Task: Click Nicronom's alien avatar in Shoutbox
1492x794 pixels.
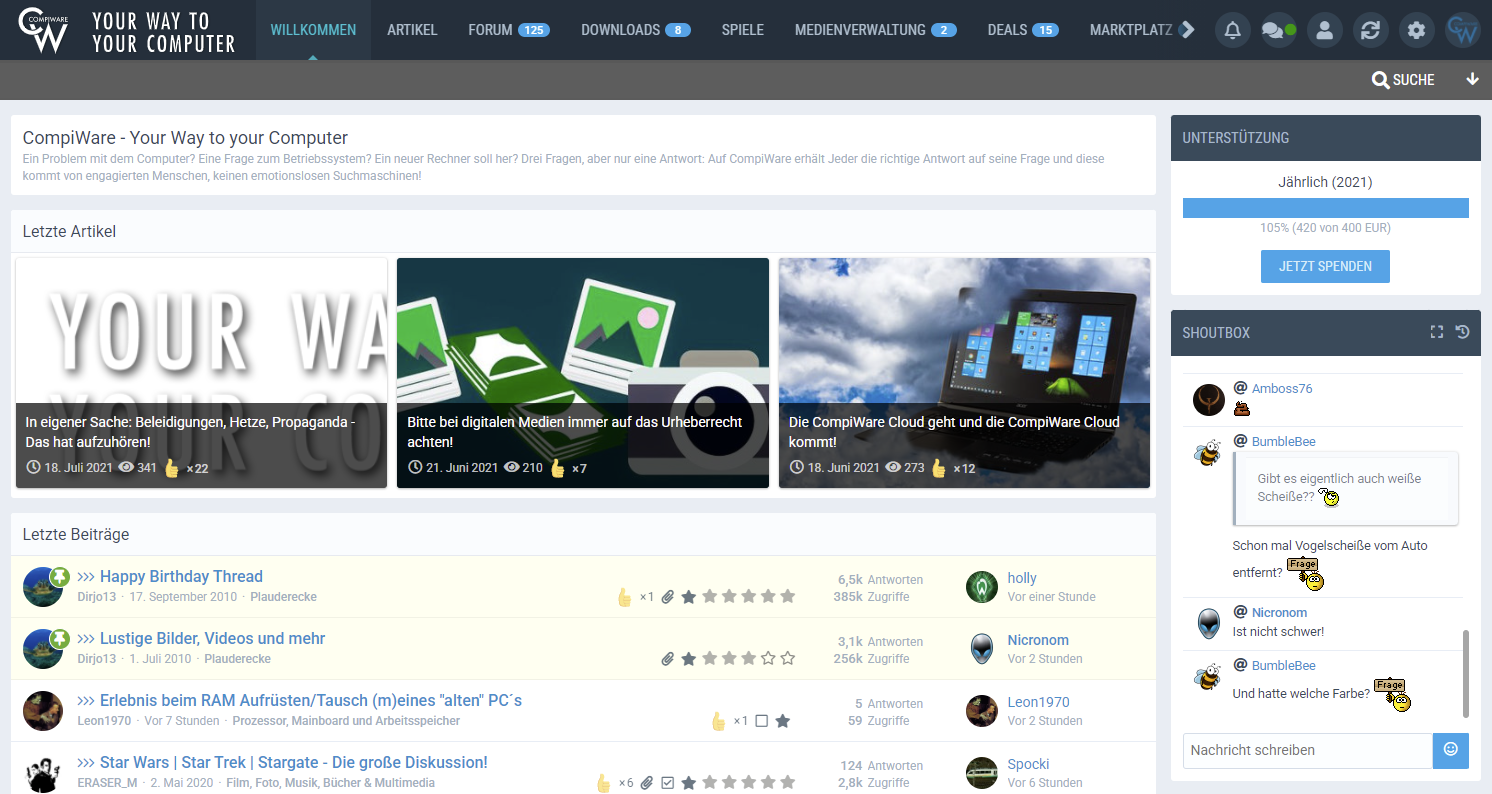Action: point(1209,624)
